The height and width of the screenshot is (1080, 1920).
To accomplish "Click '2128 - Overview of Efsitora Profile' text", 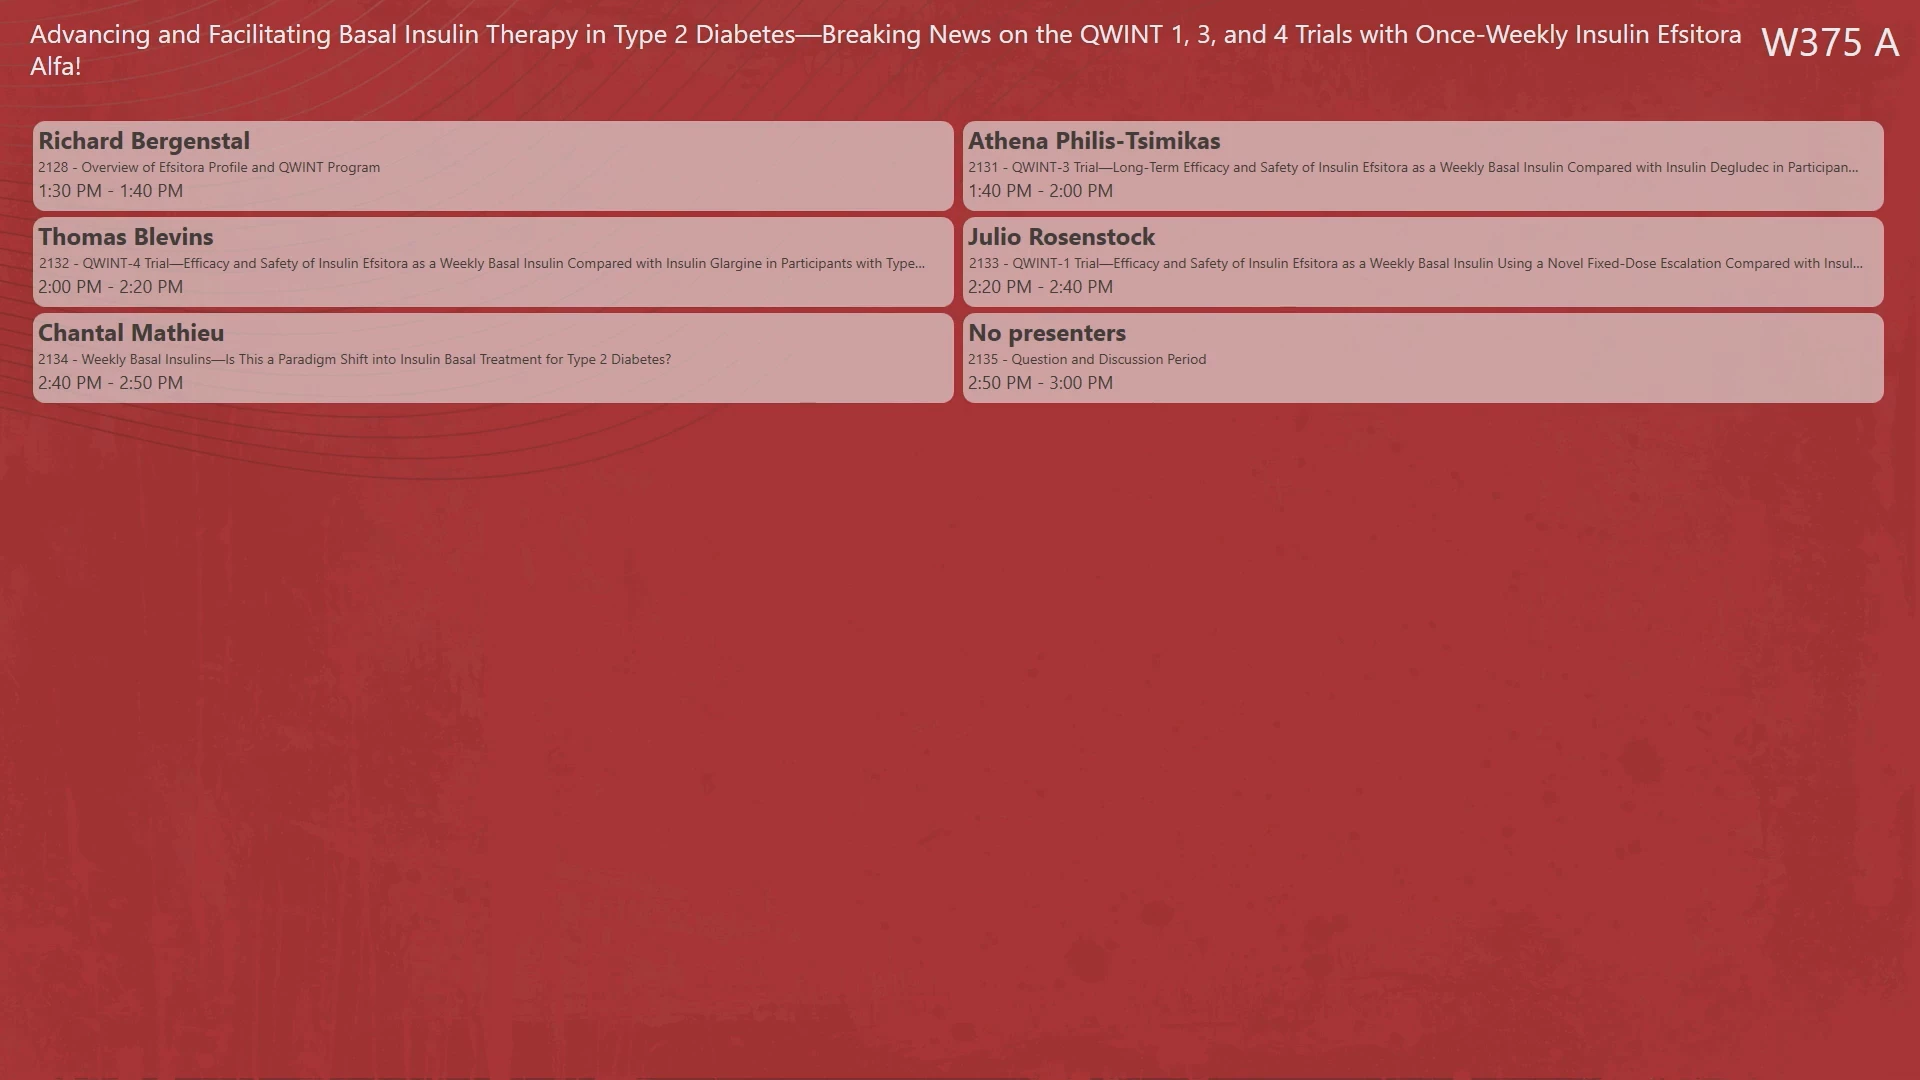I will [209, 167].
